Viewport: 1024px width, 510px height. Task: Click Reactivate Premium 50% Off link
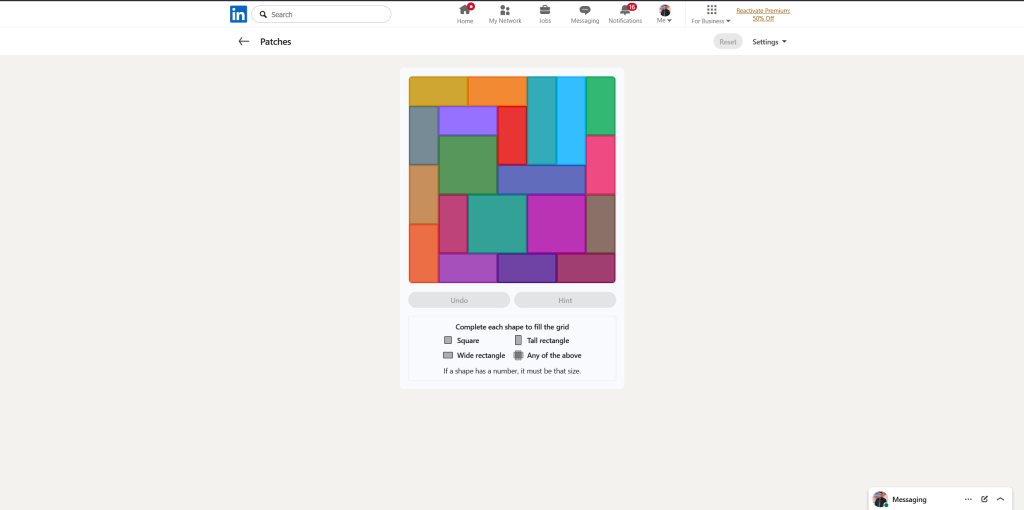pos(763,14)
